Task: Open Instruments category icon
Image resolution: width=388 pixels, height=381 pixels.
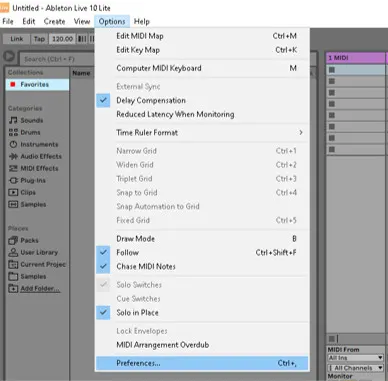Action: 13,144
